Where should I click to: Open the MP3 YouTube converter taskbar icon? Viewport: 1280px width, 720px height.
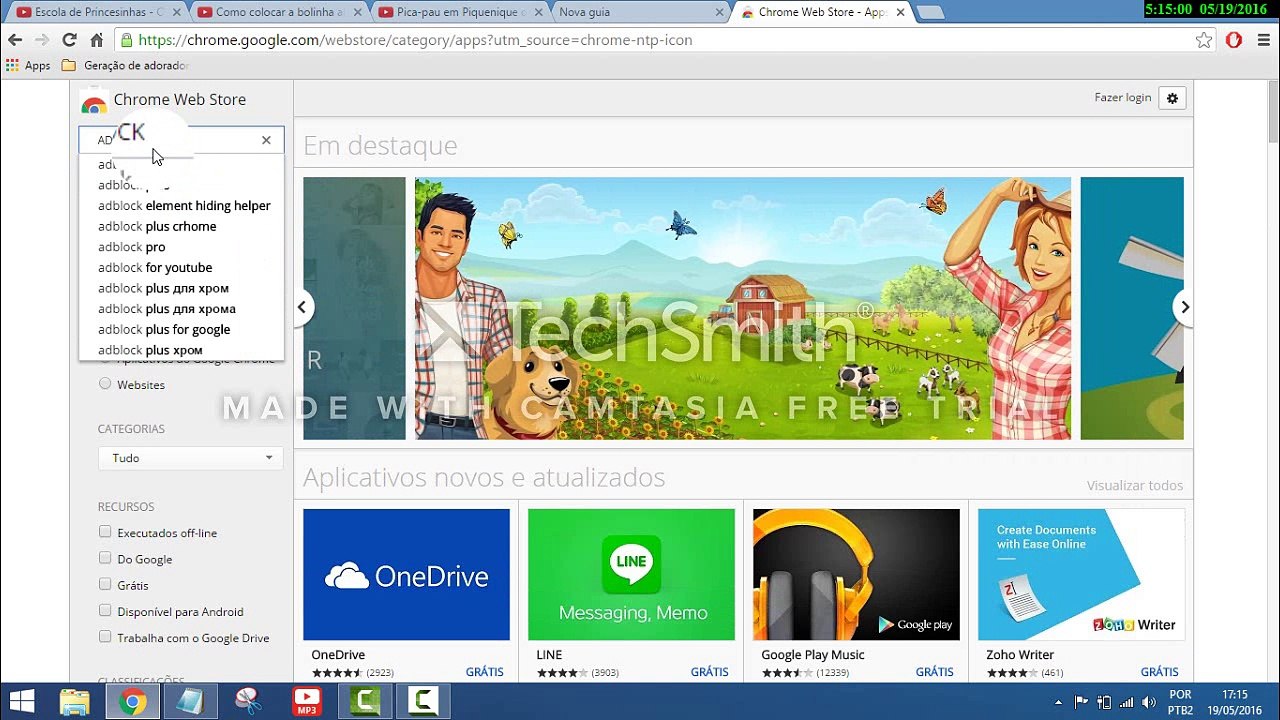(x=307, y=701)
